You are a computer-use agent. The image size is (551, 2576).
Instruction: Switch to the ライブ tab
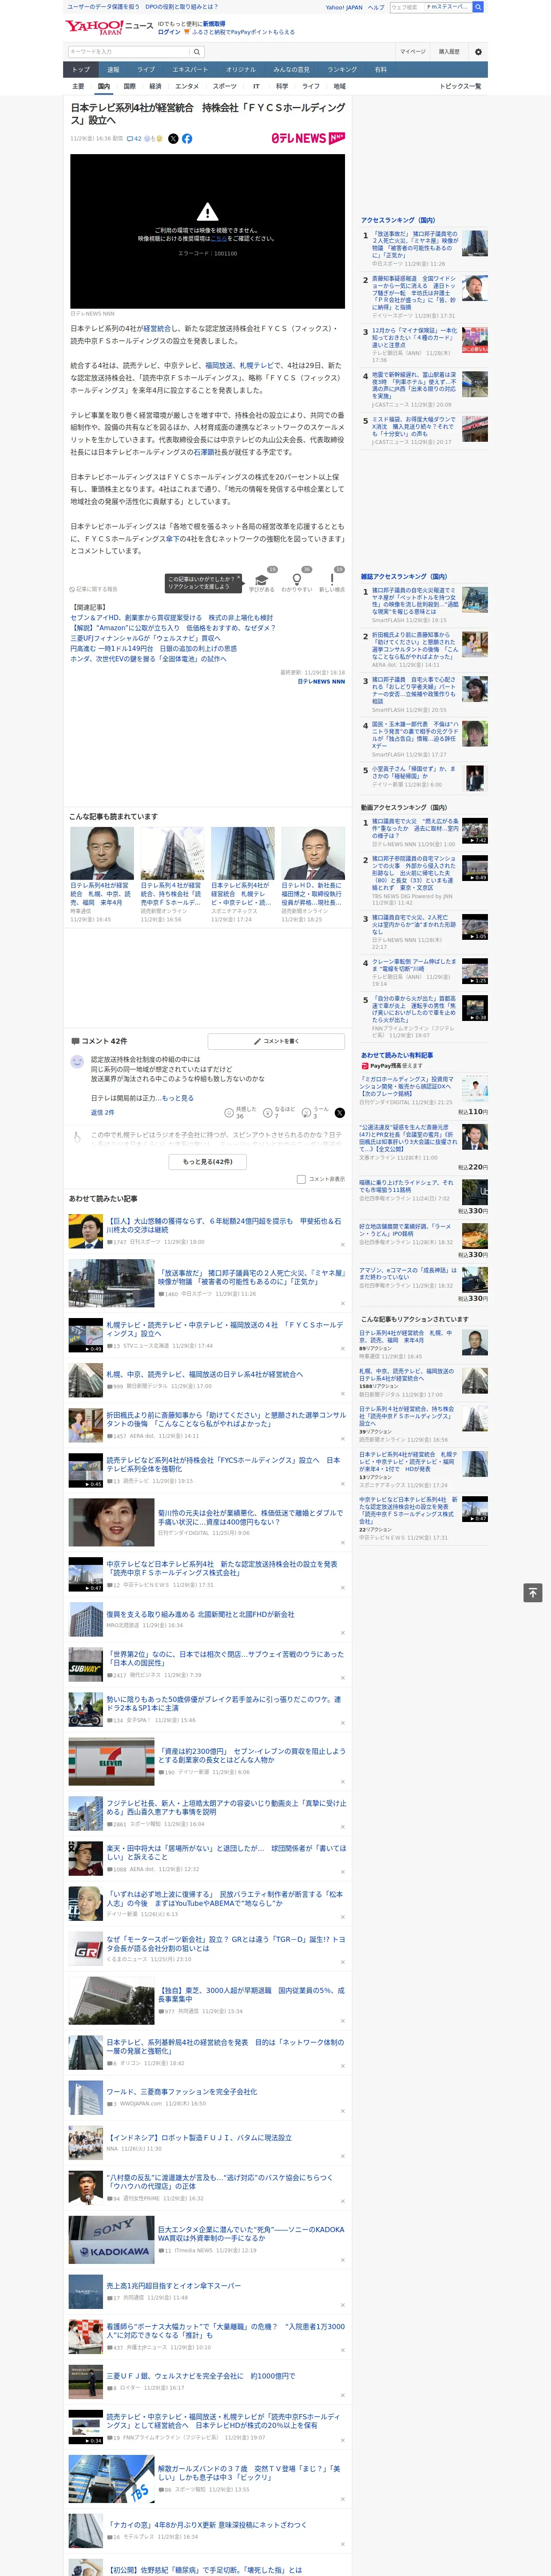pyautogui.click(x=146, y=70)
